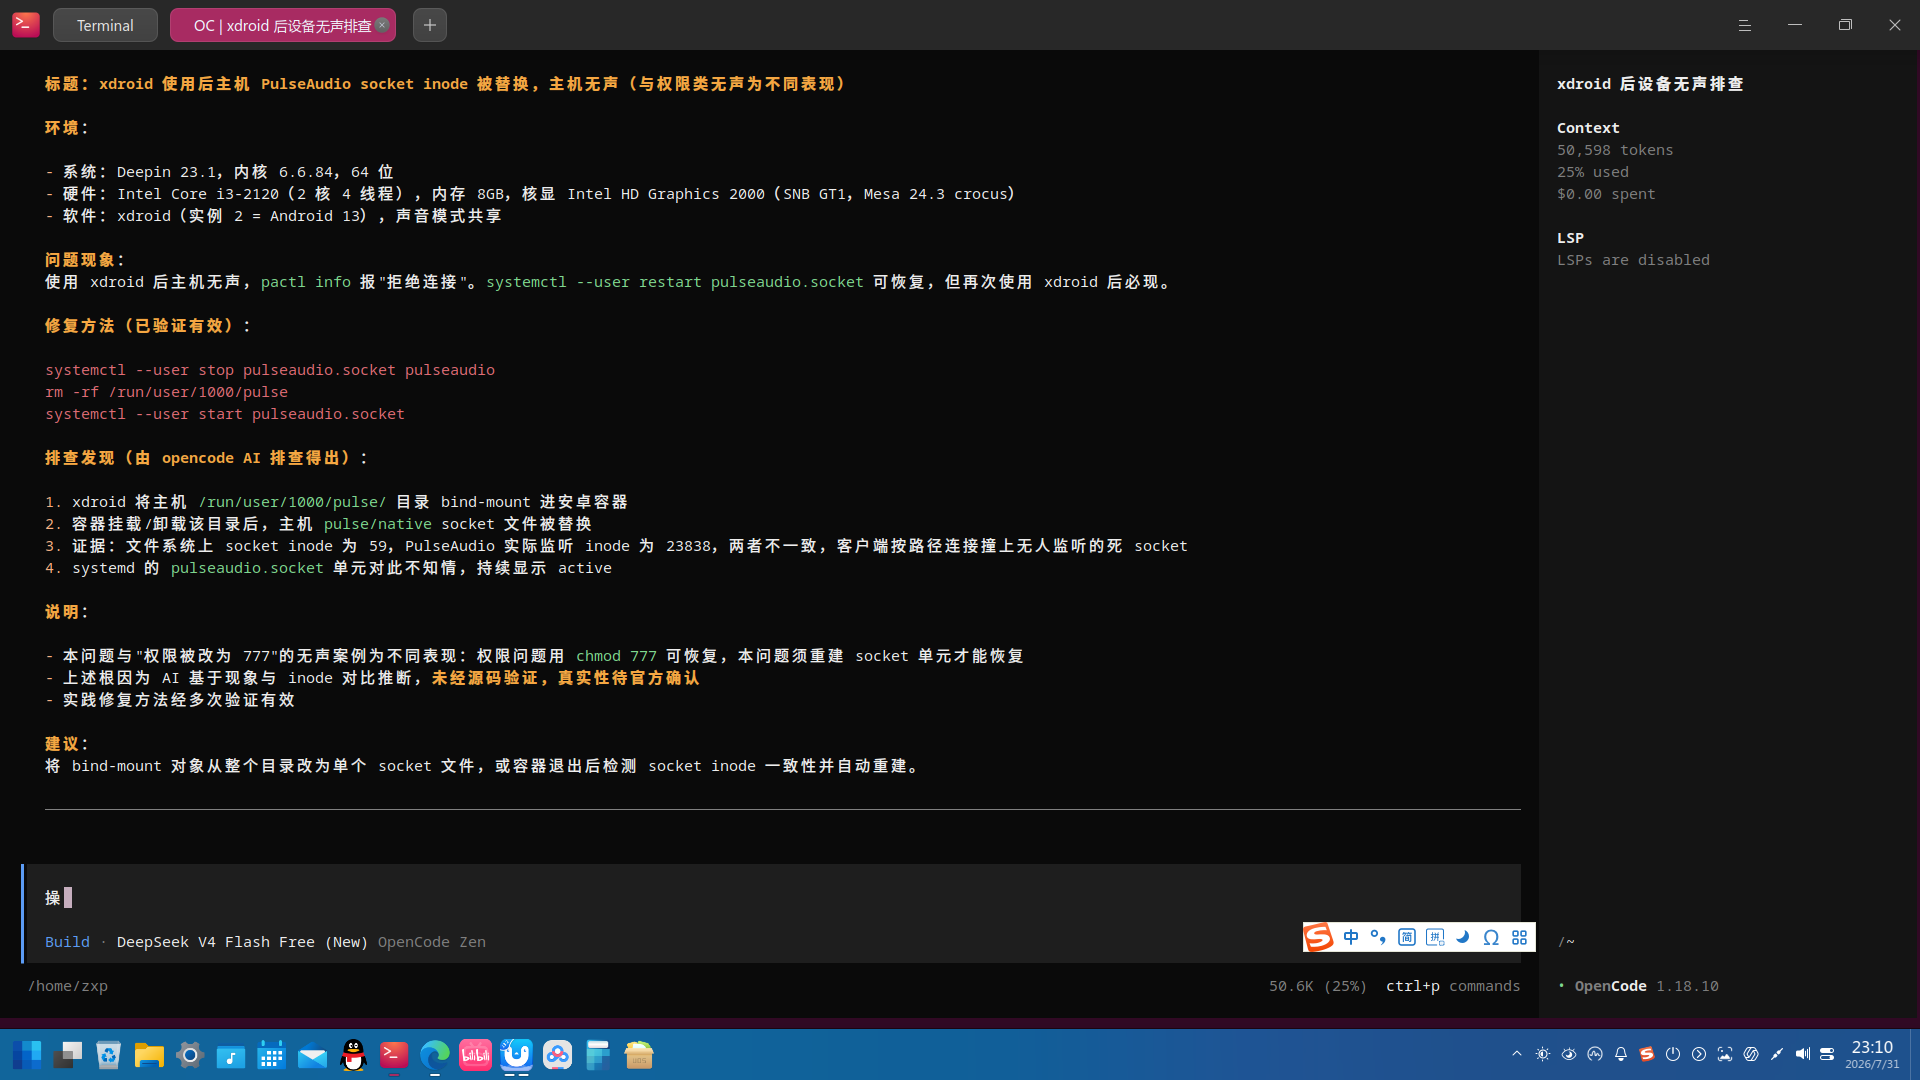Viewport: 1920px width, 1080px height.
Task: Open the volume speaker control in tray
Action: point(1802,1054)
